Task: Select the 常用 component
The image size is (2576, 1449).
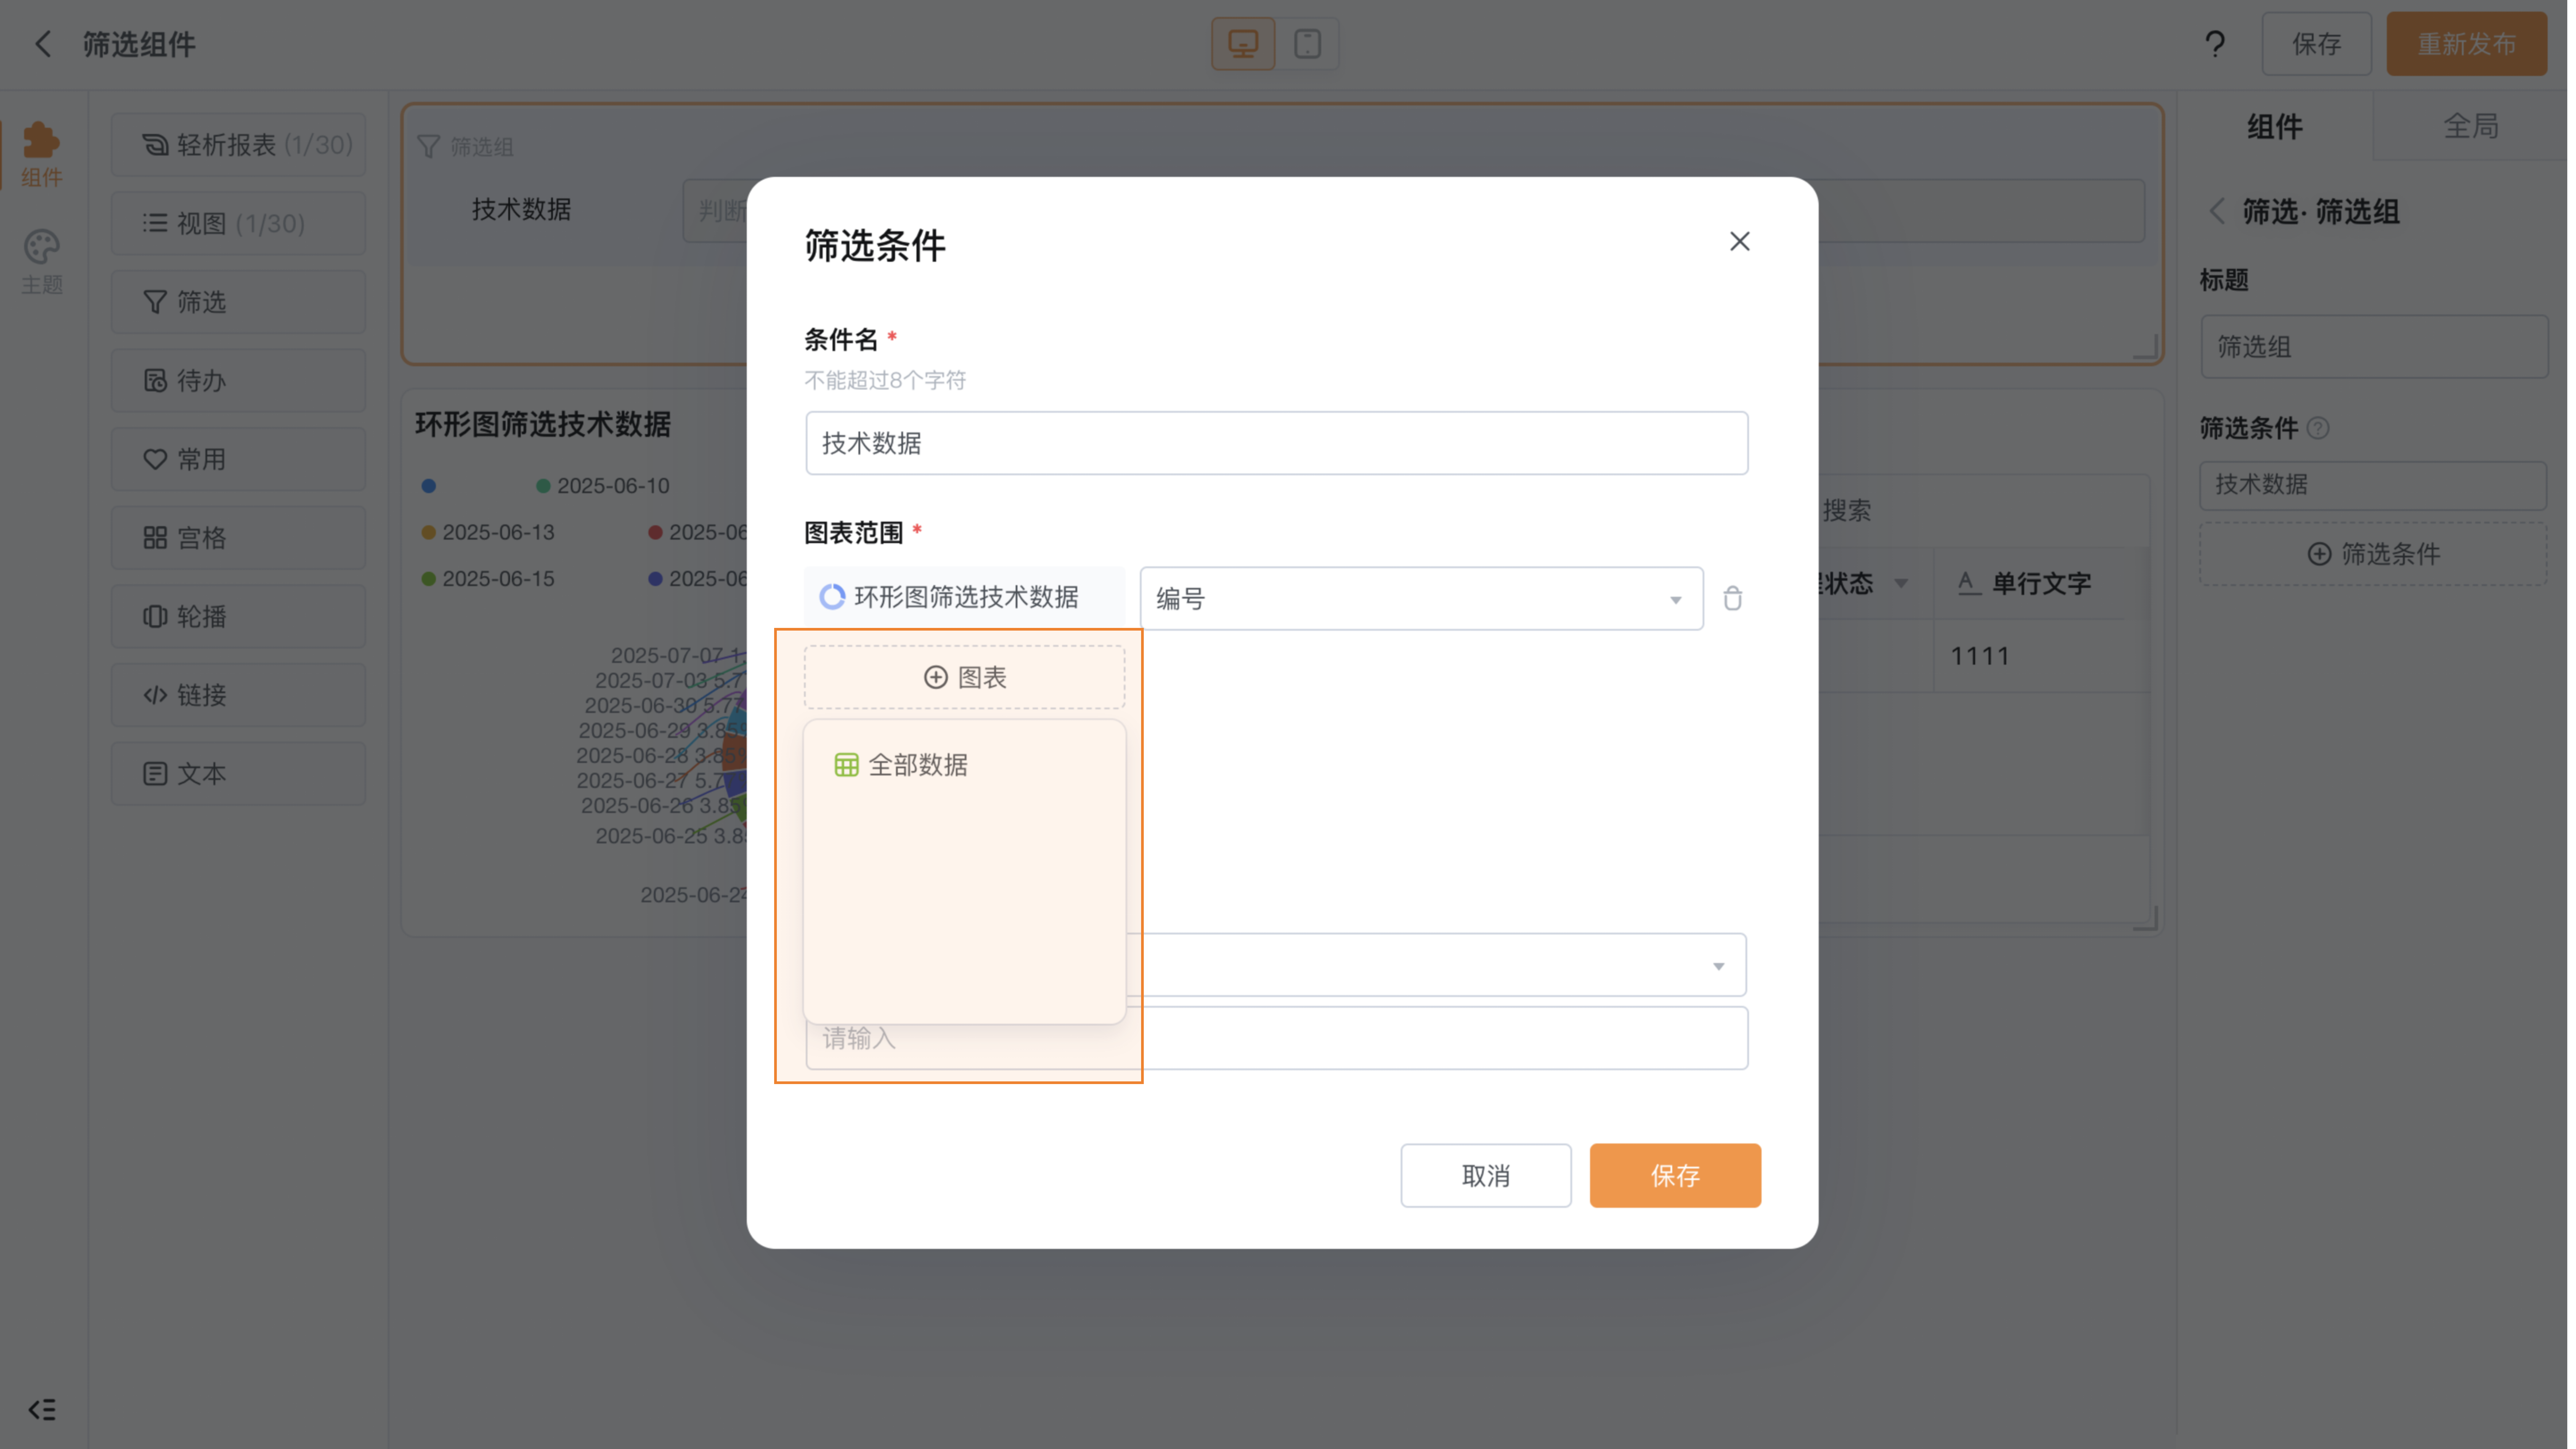Action: coord(238,459)
